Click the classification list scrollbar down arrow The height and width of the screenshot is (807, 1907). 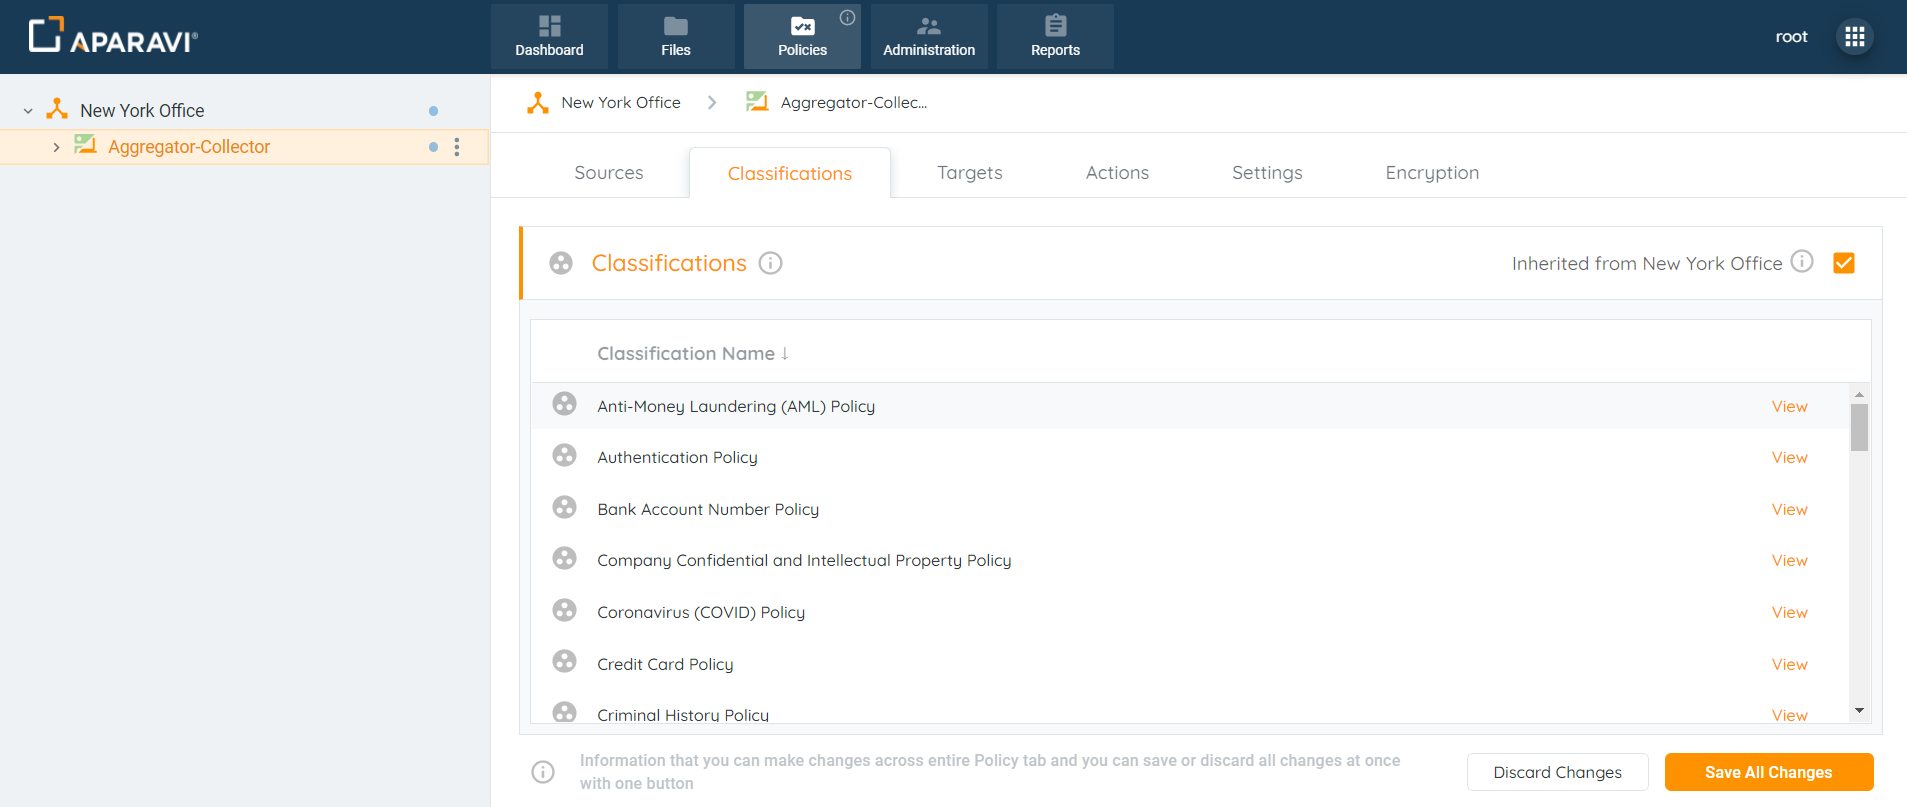tap(1859, 711)
